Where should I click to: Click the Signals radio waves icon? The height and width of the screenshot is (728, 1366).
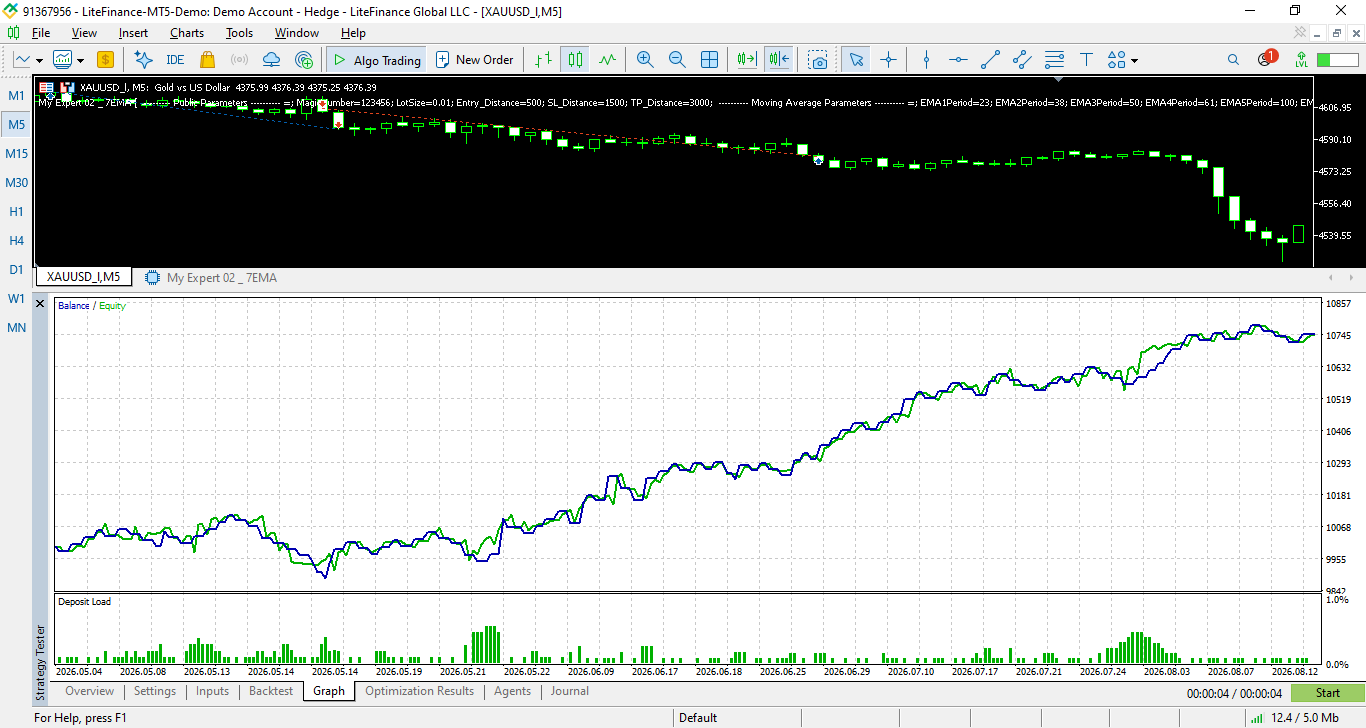(x=239, y=60)
